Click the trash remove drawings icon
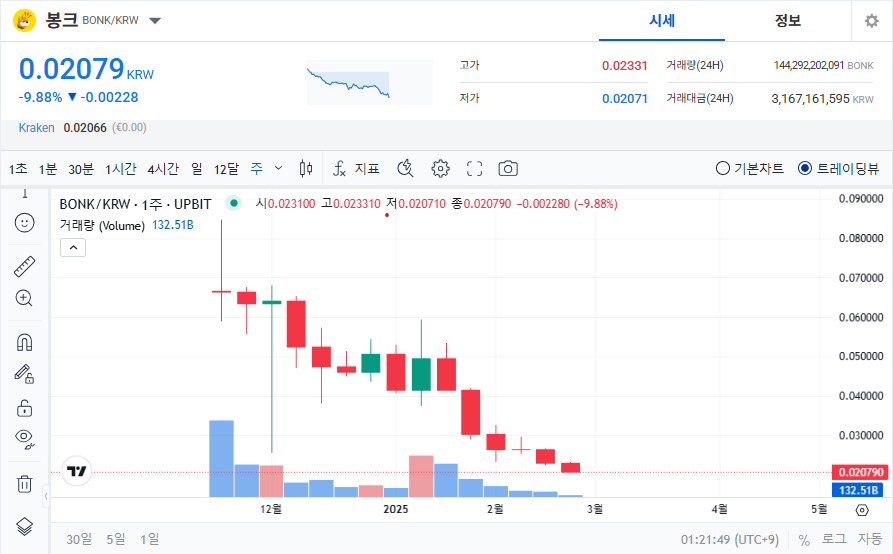The image size is (893, 554). point(24,484)
